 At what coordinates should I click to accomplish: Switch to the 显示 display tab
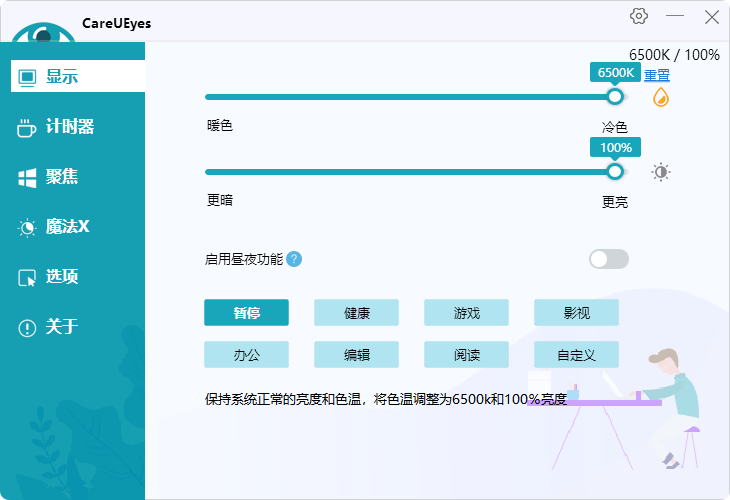pos(62,77)
